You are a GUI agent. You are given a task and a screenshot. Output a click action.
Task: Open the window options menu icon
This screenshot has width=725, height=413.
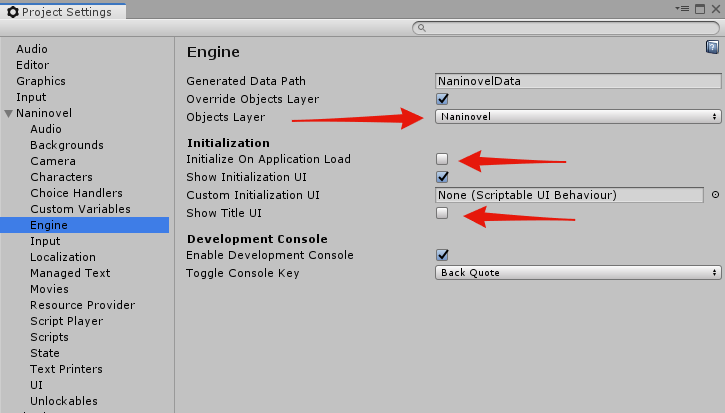point(682,9)
